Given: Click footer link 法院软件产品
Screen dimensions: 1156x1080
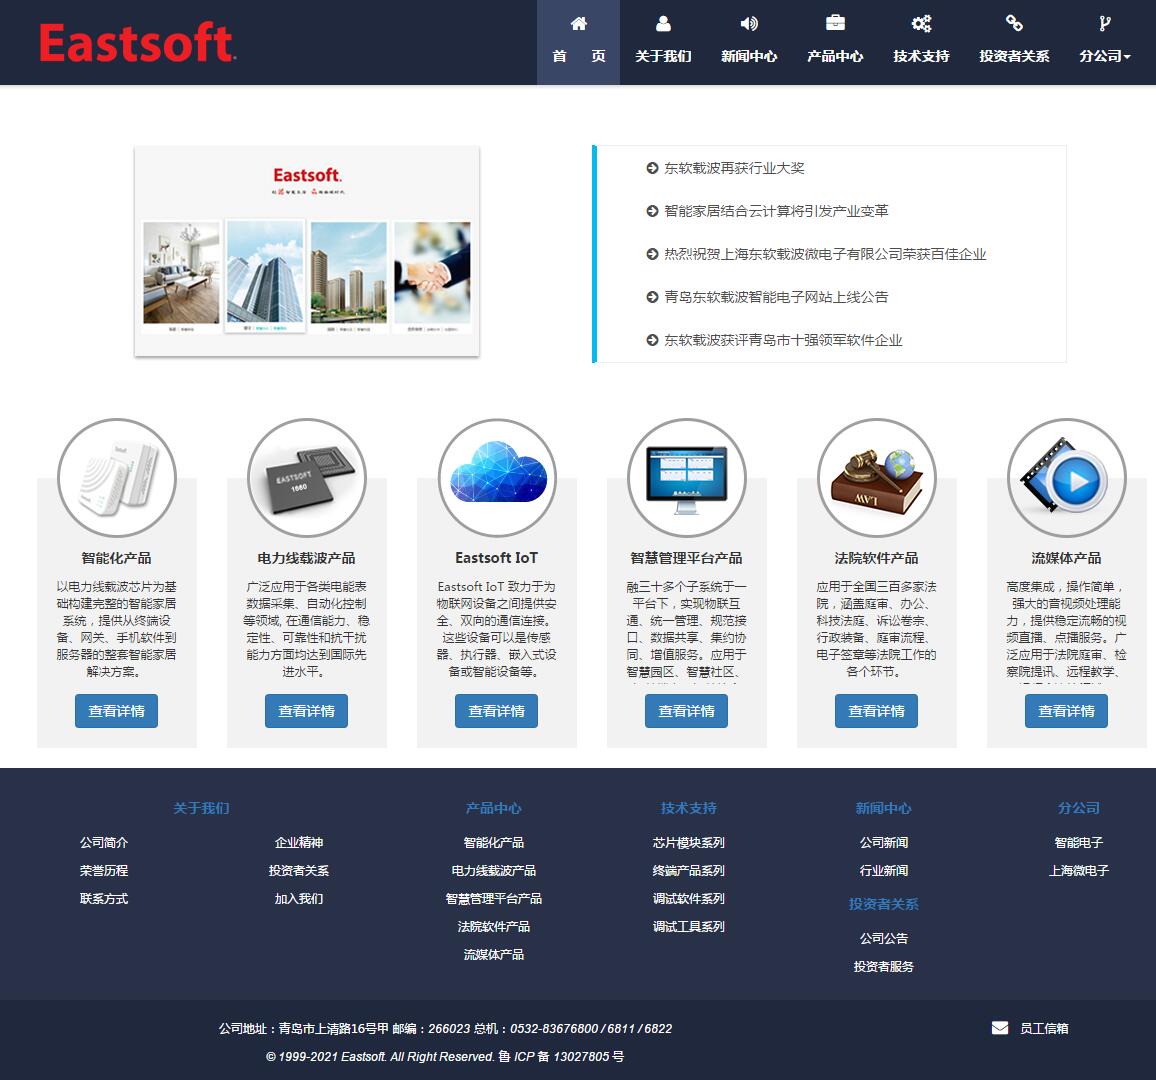Looking at the screenshot, I should (x=494, y=926).
